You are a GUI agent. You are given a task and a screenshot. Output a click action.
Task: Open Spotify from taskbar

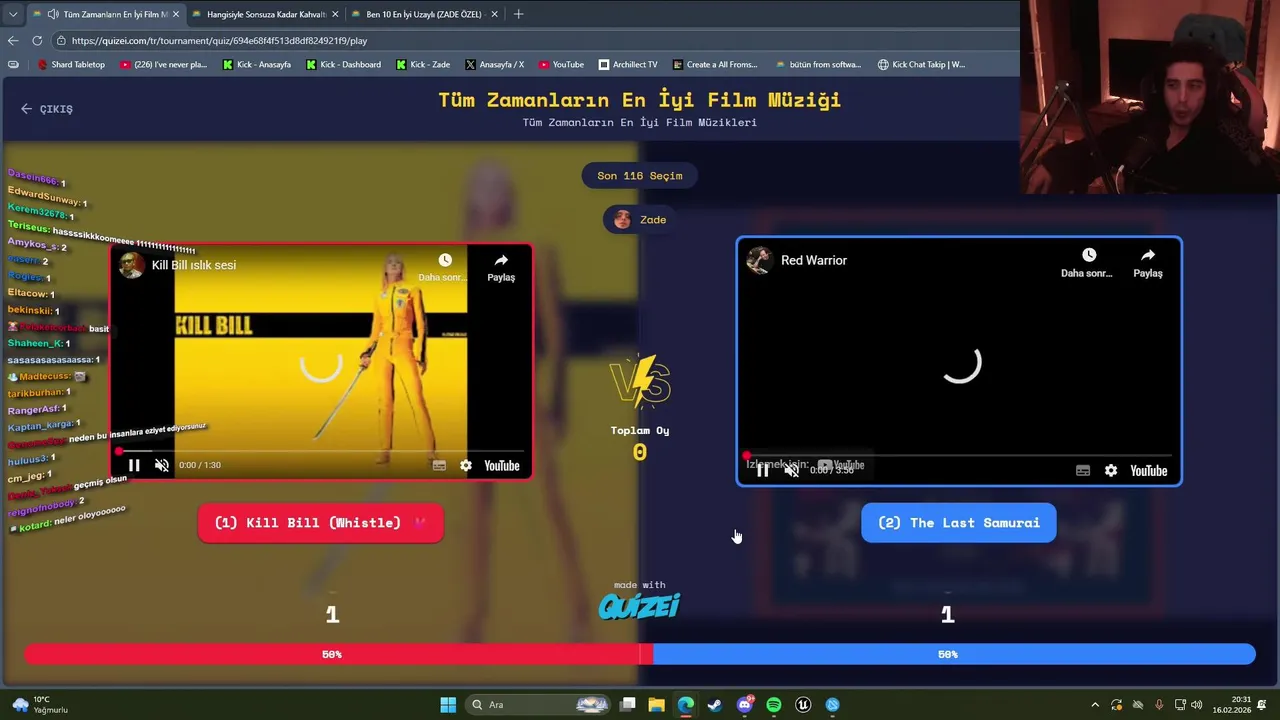pos(774,705)
